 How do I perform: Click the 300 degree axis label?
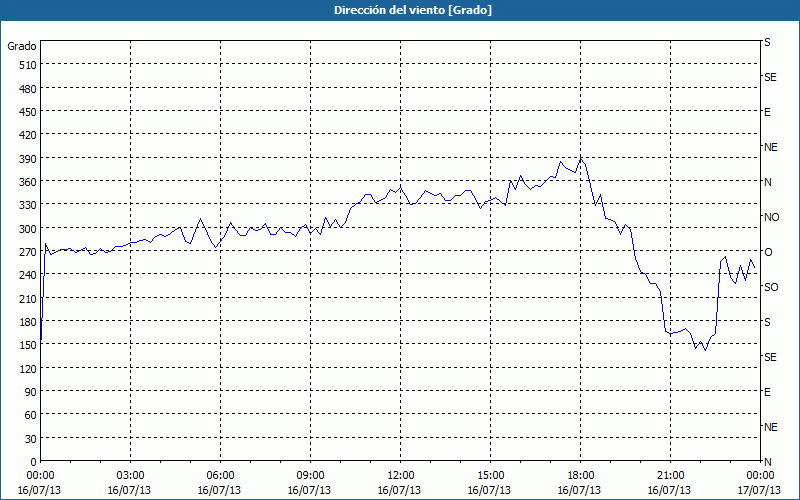coord(28,228)
